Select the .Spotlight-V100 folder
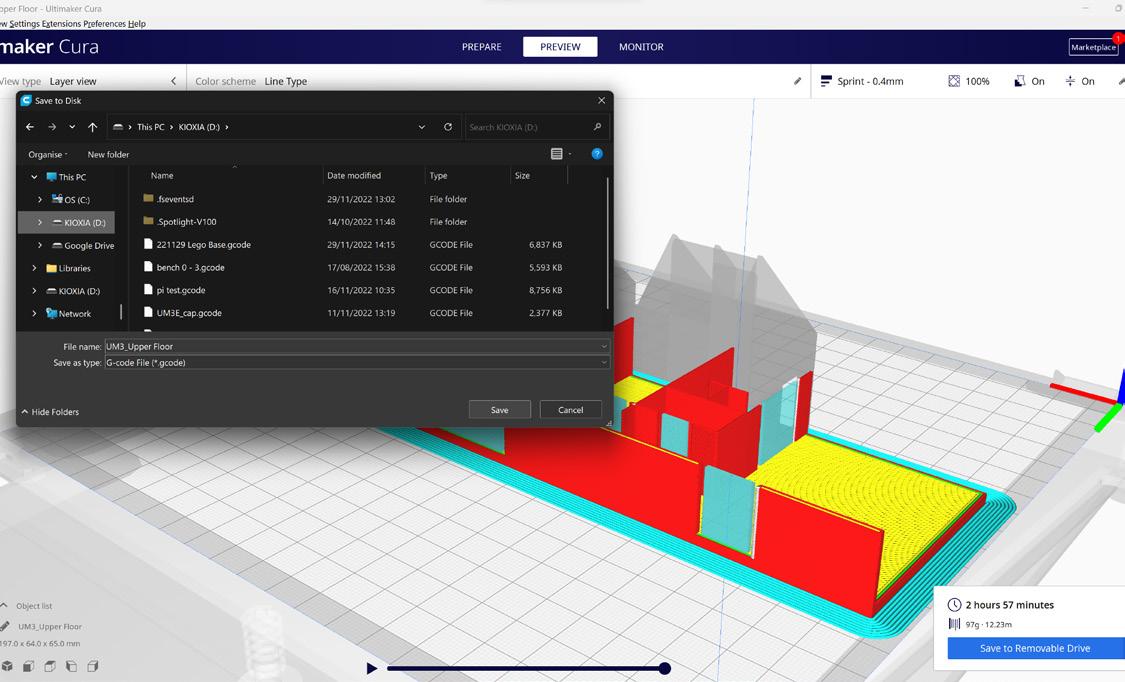The width and height of the screenshot is (1125, 682). (x=187, y=222)
